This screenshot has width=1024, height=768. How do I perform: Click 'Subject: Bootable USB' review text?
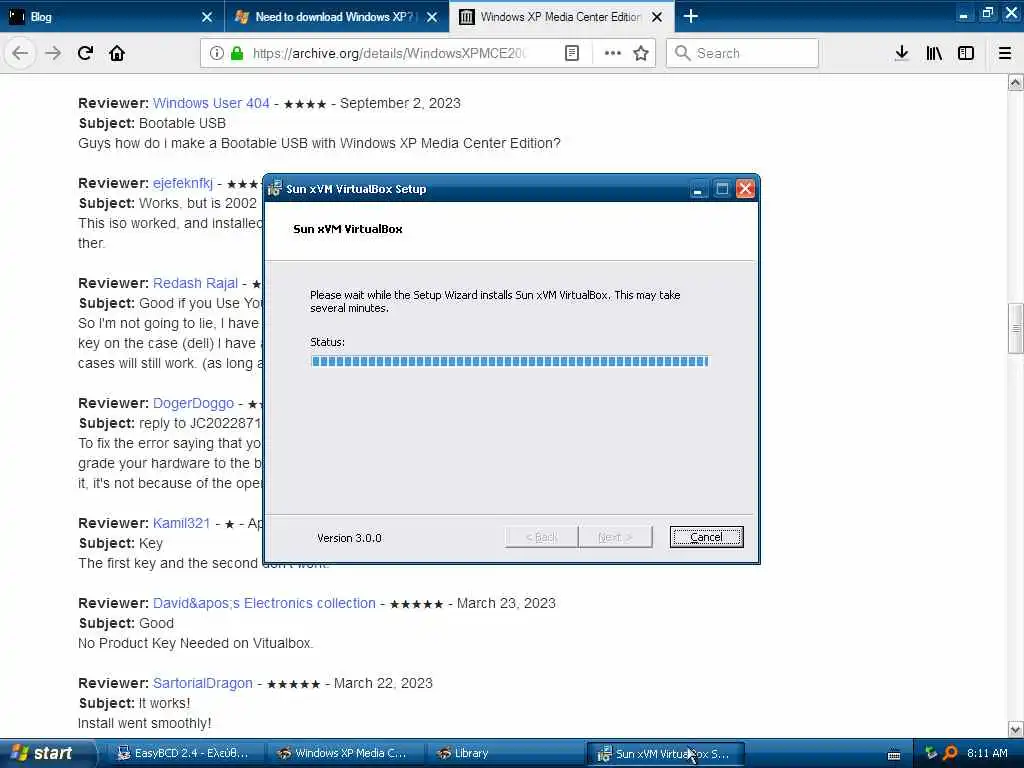click(x=152, y=123)
